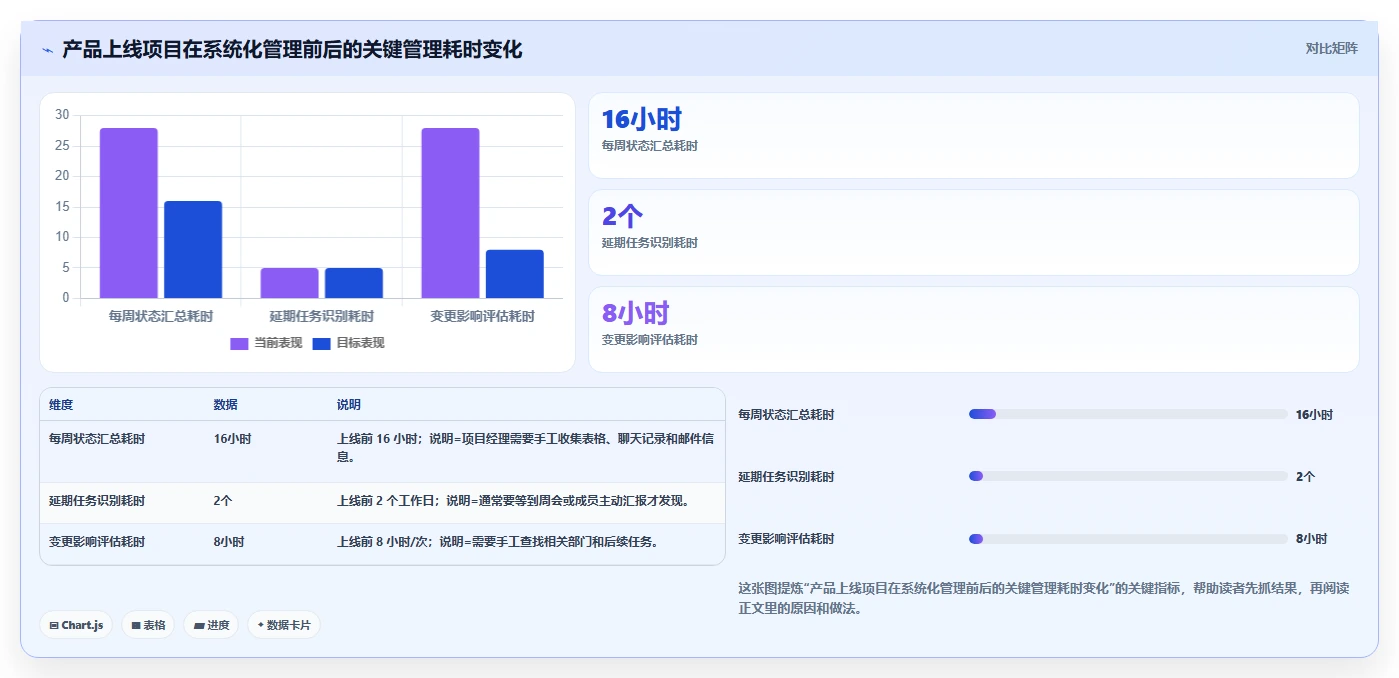This screenshot has height=678, width=1399.
Task: Click the 延期任务识别耗时 cell in the table
Action: 97,501
